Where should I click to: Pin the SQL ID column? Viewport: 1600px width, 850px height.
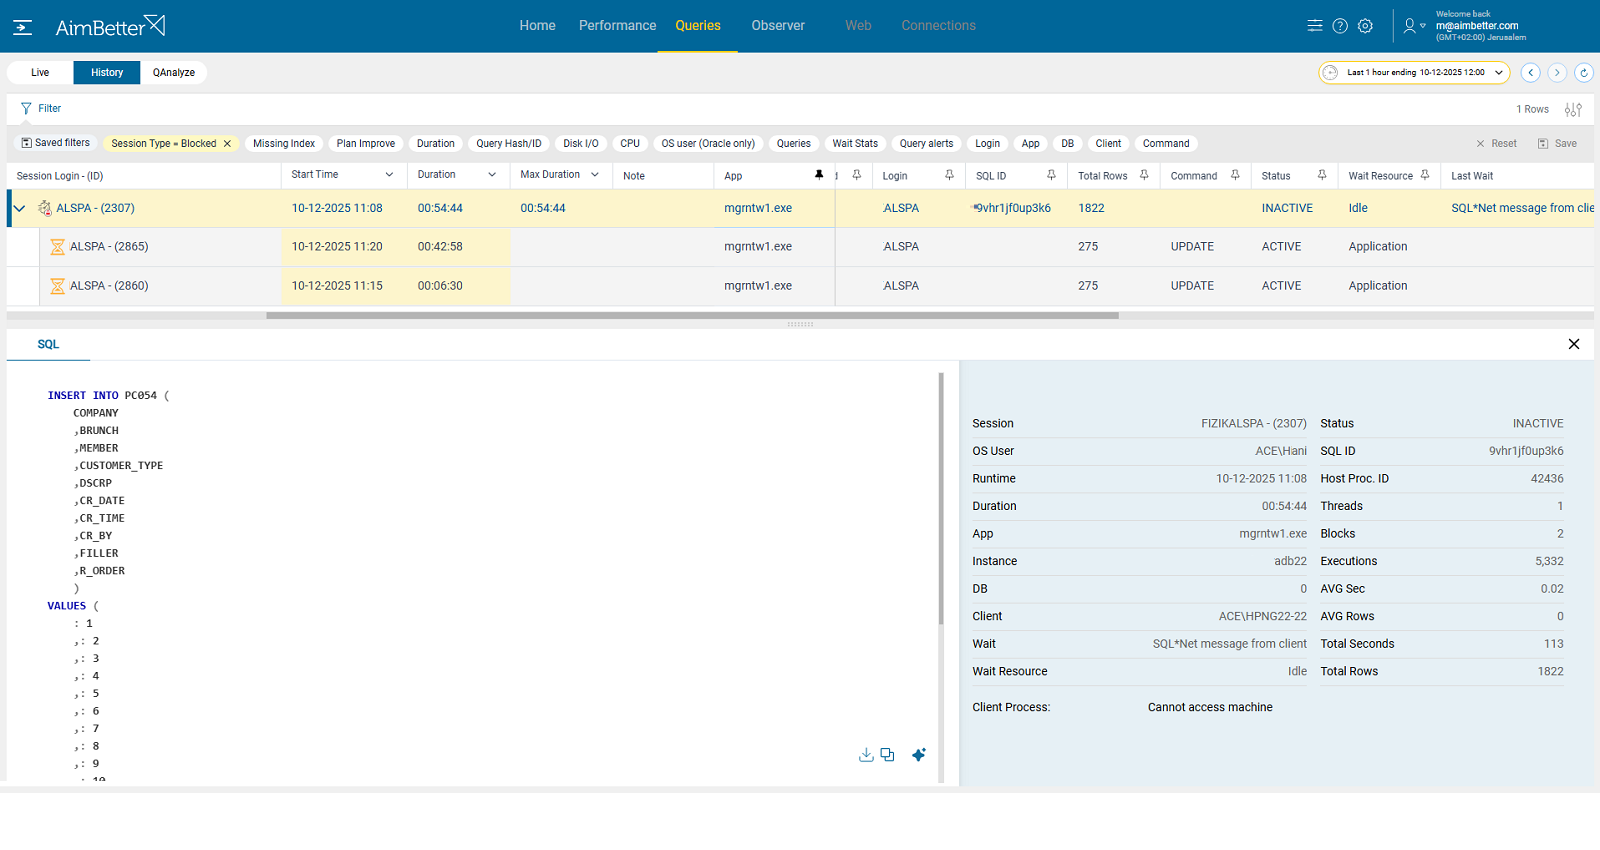coord(1051,175)
